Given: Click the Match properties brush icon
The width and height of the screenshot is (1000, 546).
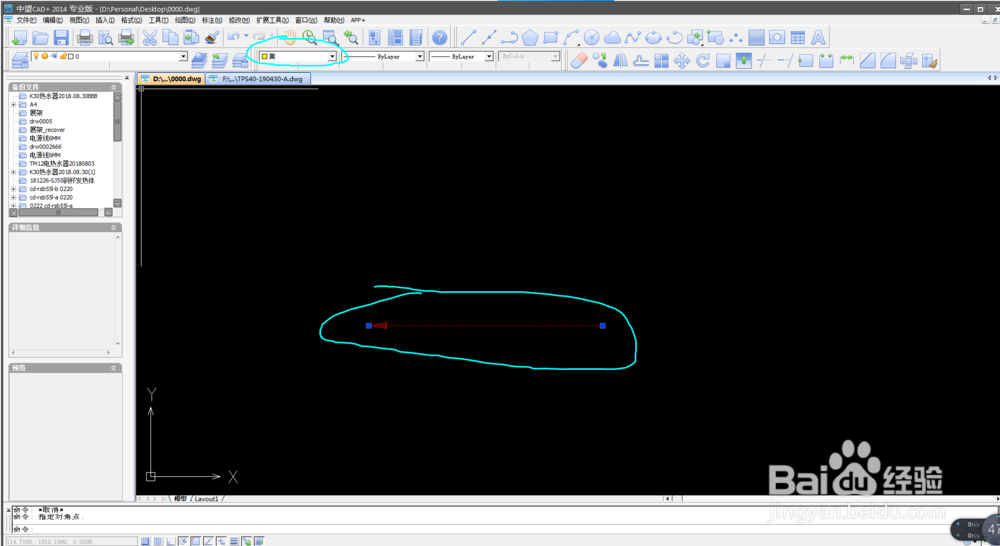Looking at the screenshot, I should click(212, 38).
